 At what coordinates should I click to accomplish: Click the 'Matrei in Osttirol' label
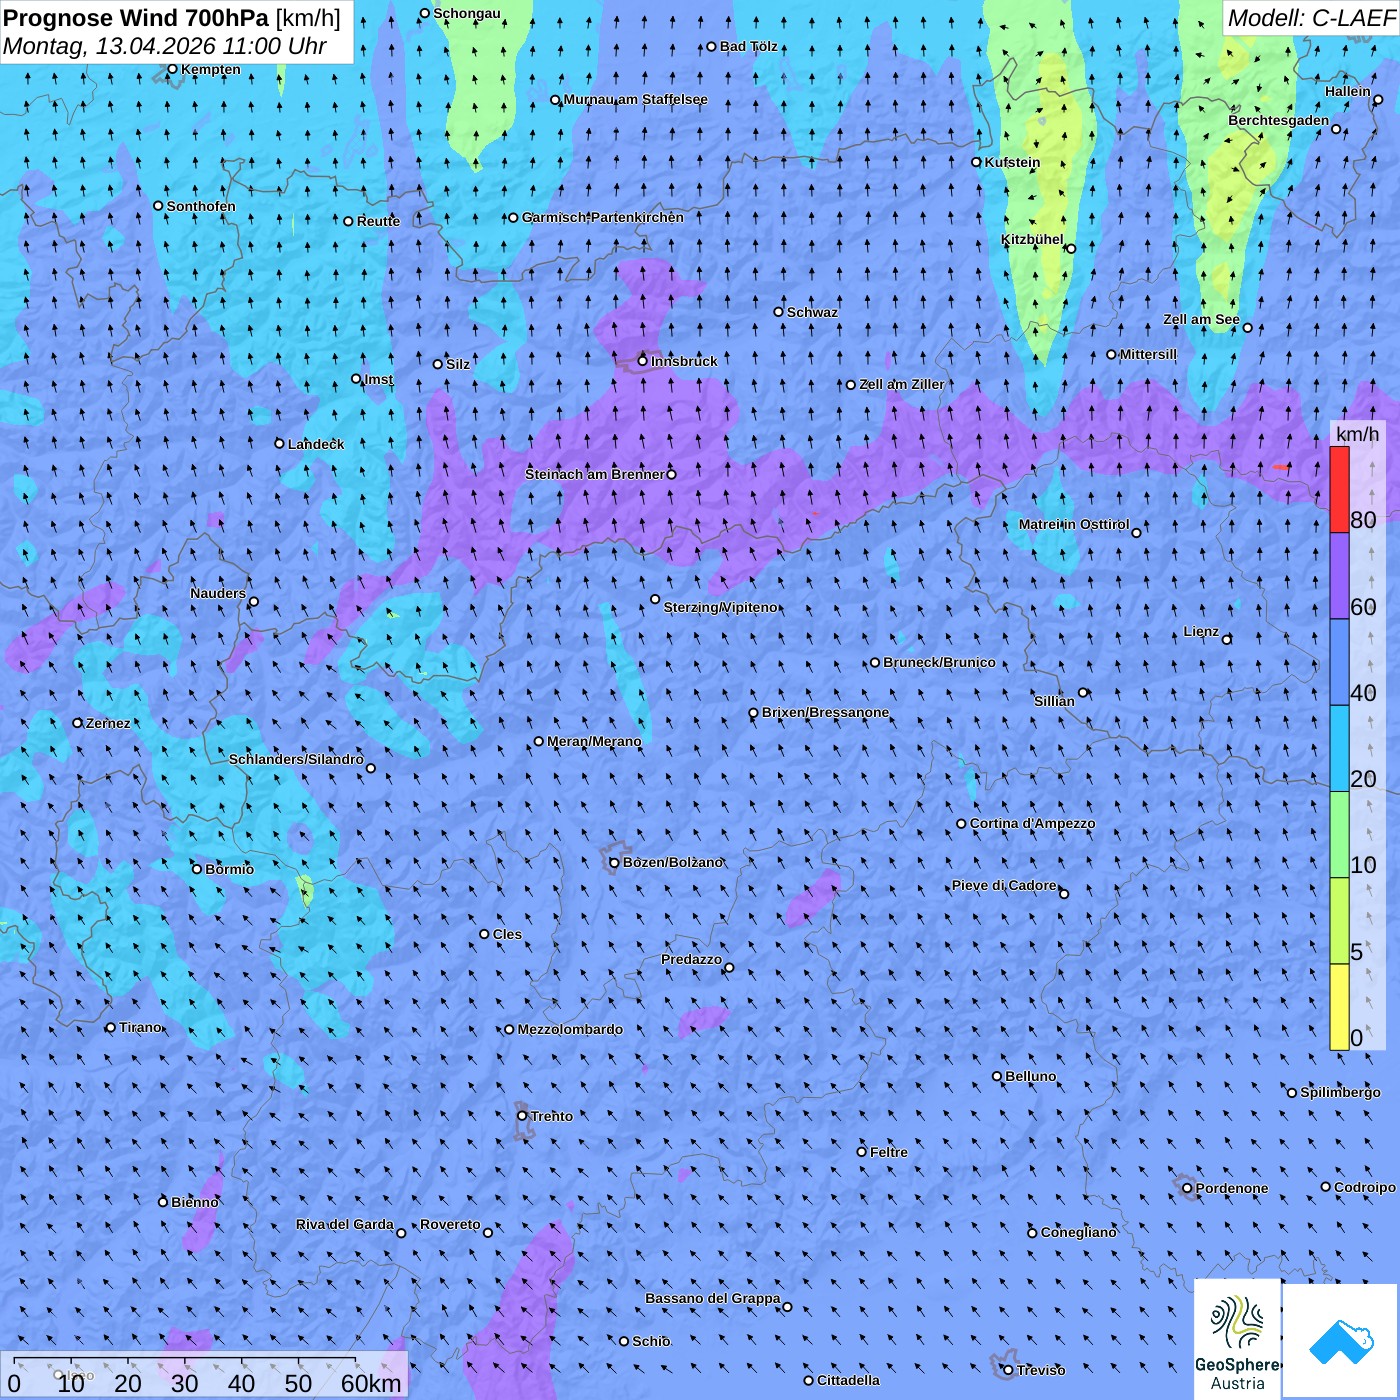pyautogui.click(x=1074, y=524)
